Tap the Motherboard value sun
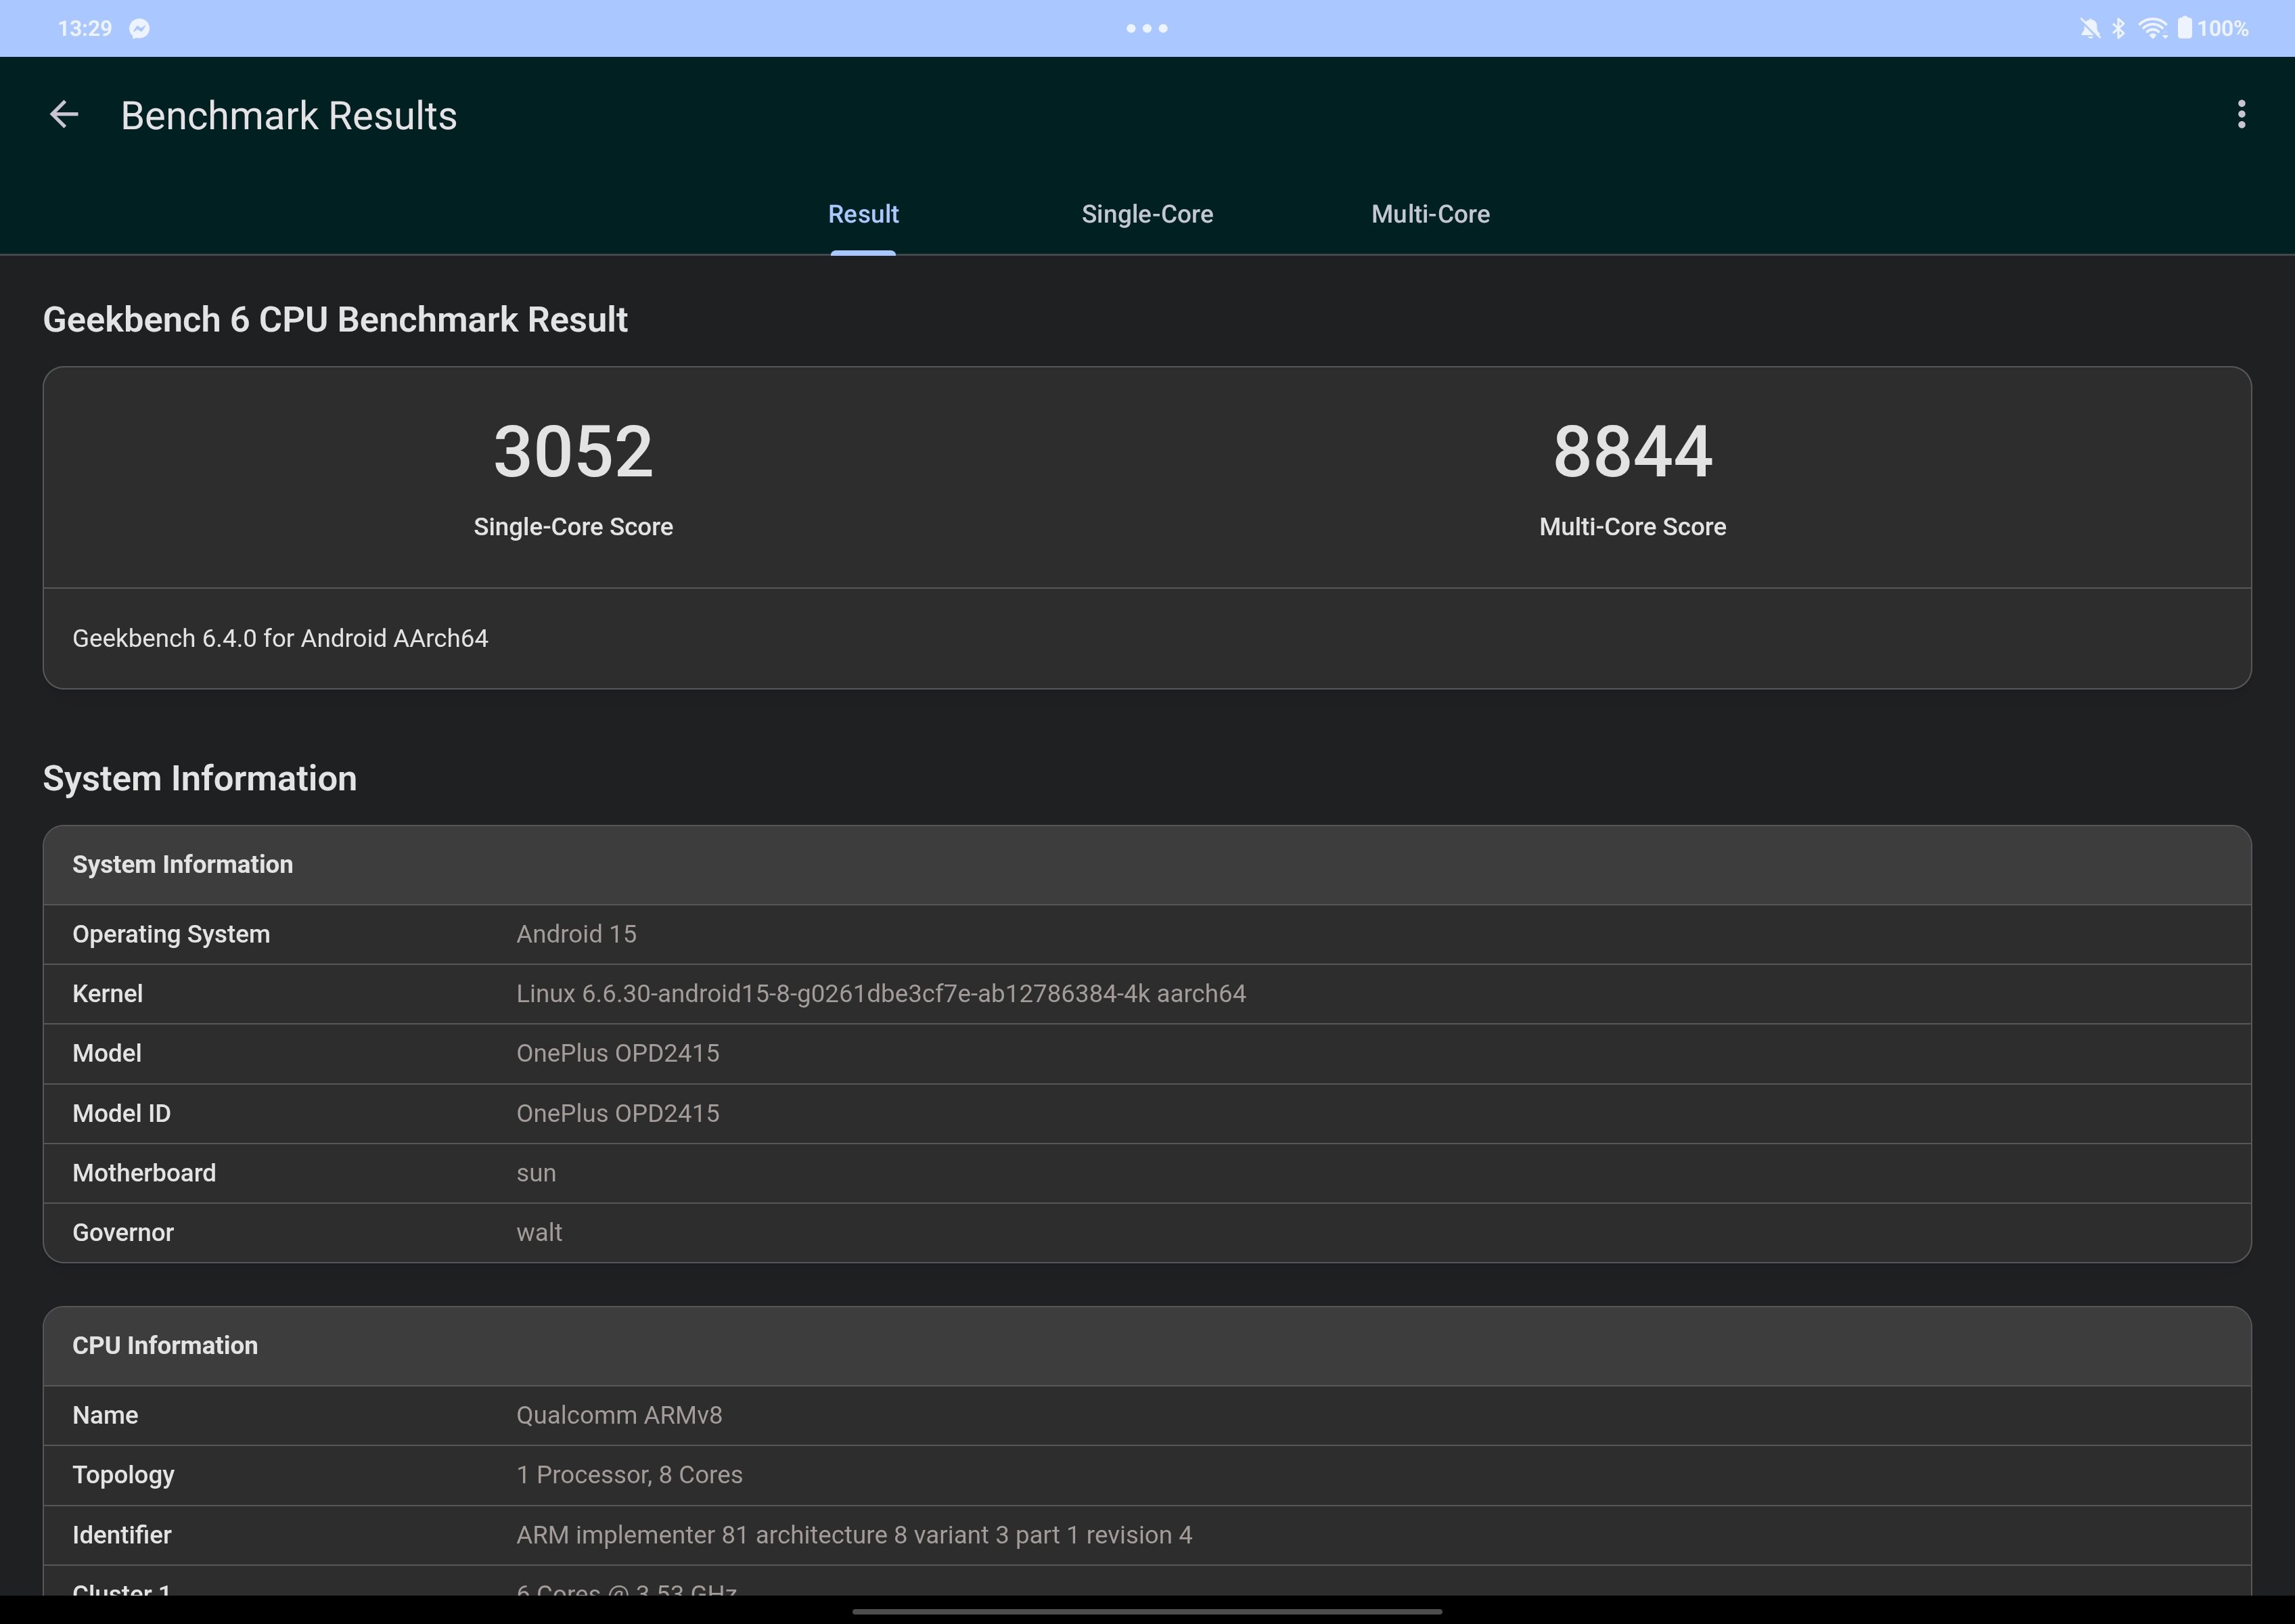The width and height of the screenshot is (2295, 1624). [x=536, y=1173]
